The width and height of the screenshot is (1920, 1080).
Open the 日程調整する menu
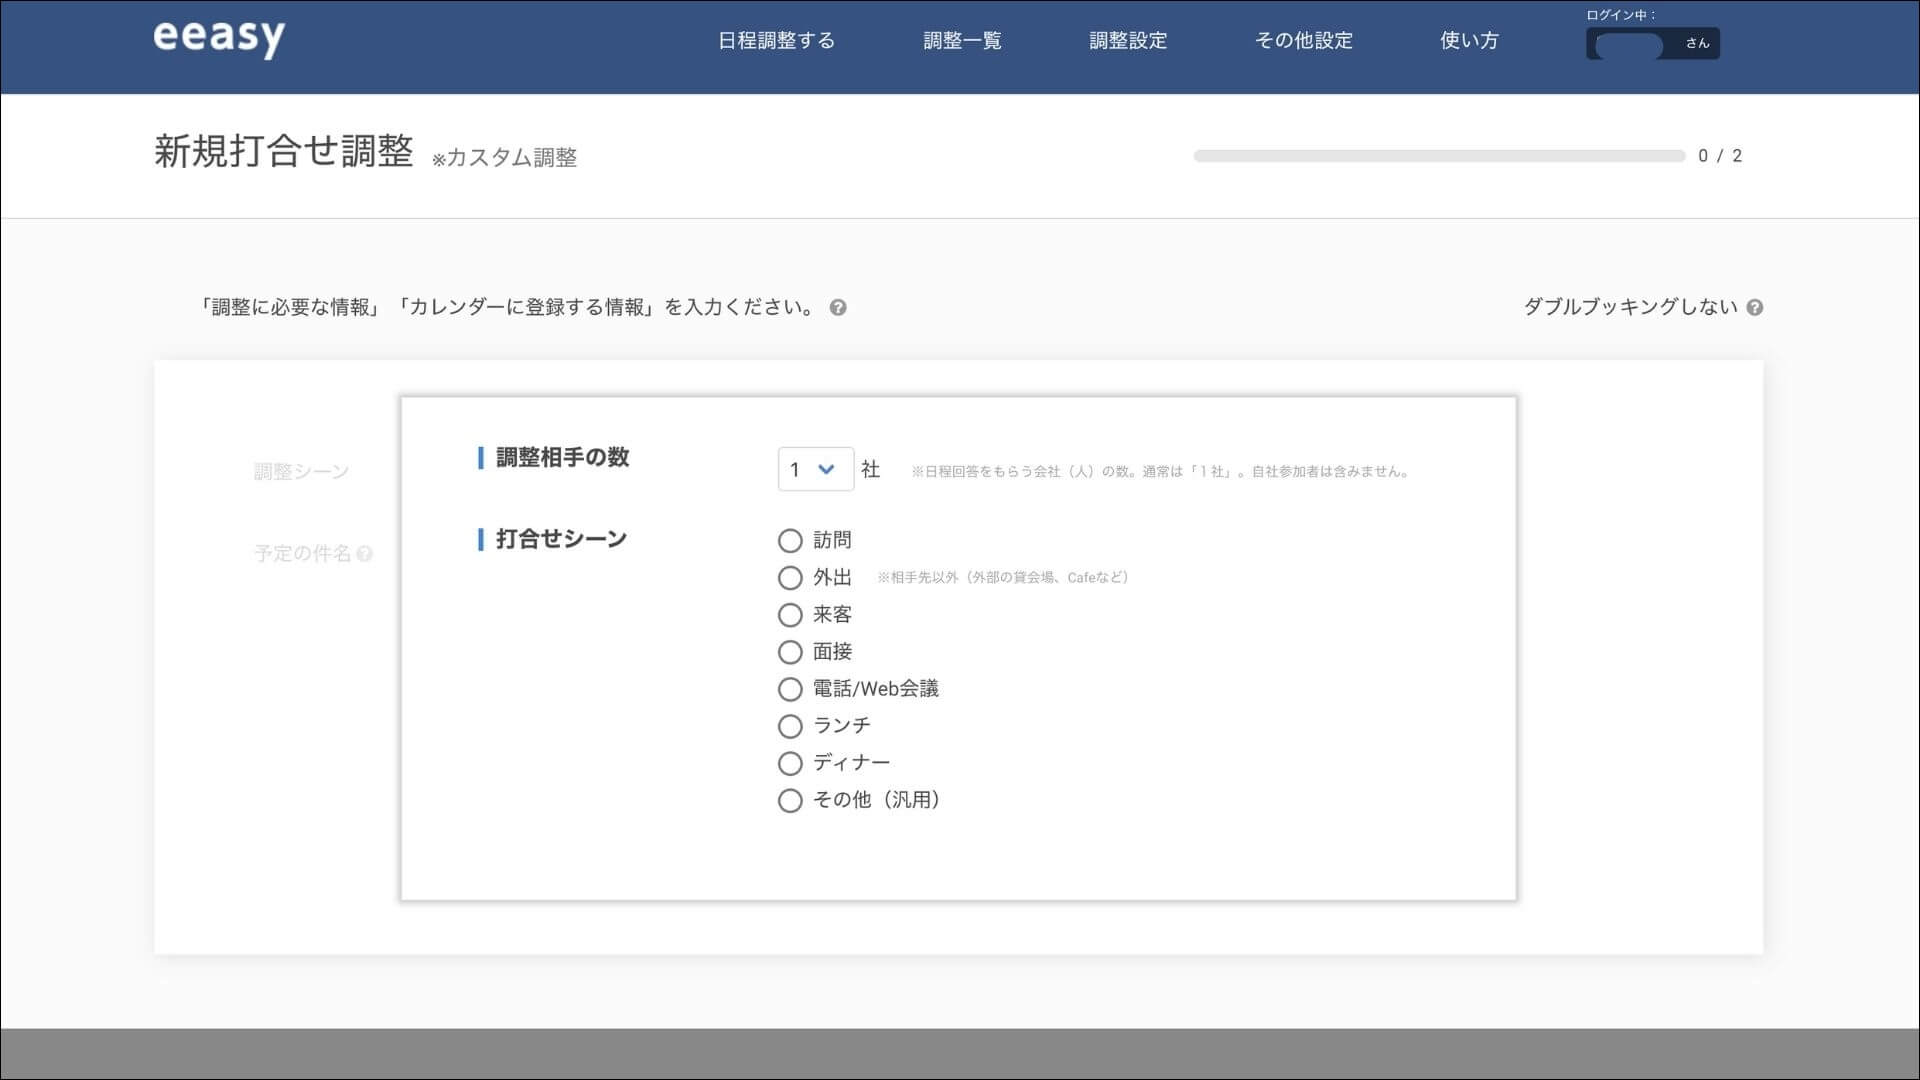776,40
